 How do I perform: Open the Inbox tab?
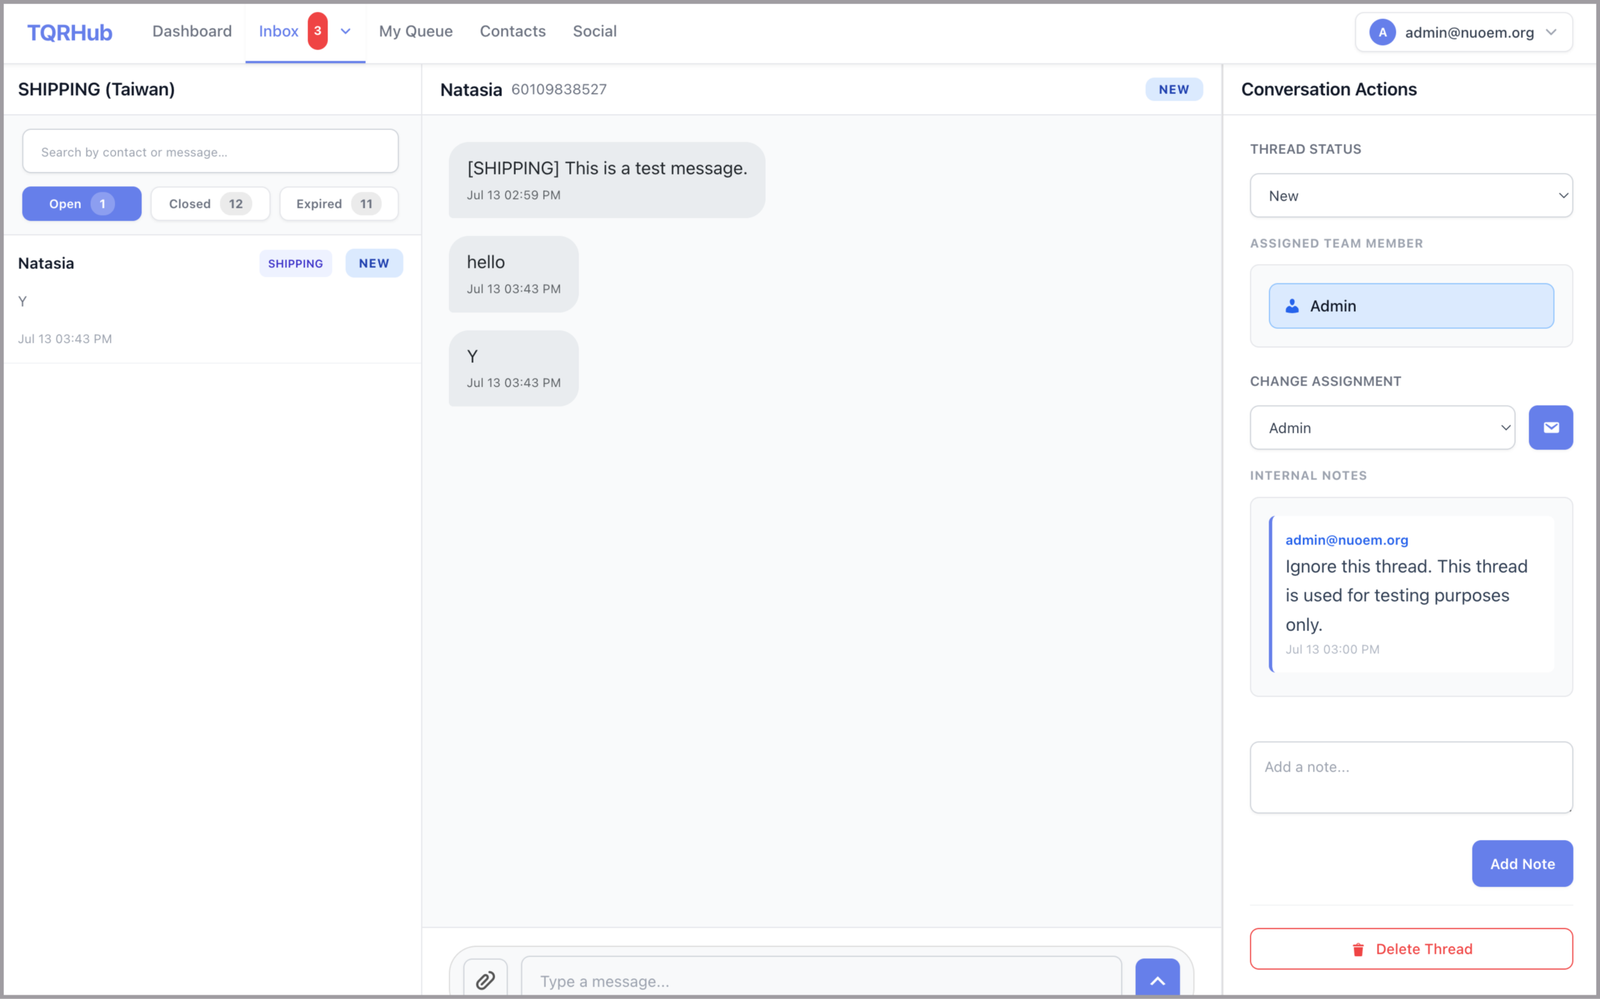coord(279,31)
